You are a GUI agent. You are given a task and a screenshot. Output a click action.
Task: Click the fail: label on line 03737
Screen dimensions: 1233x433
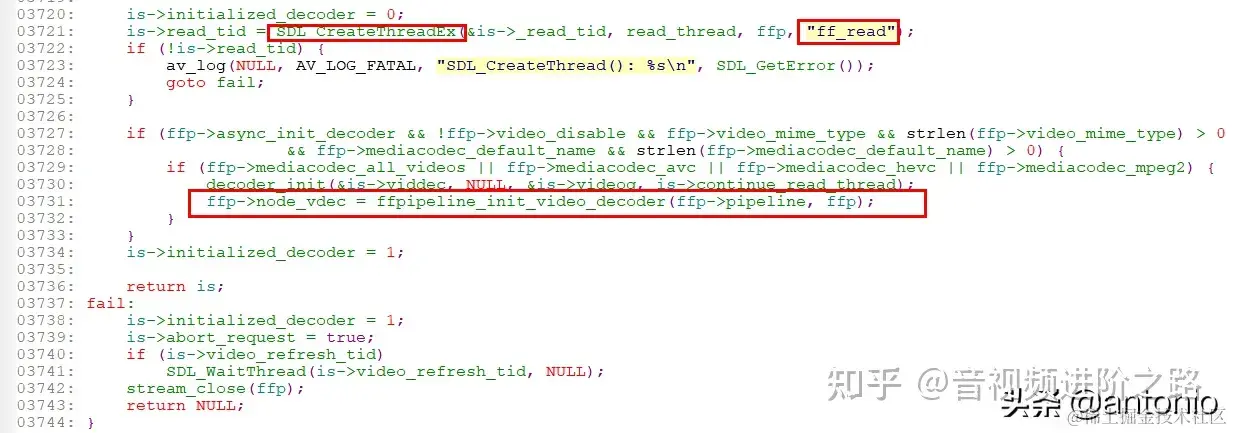coord(106,303)
